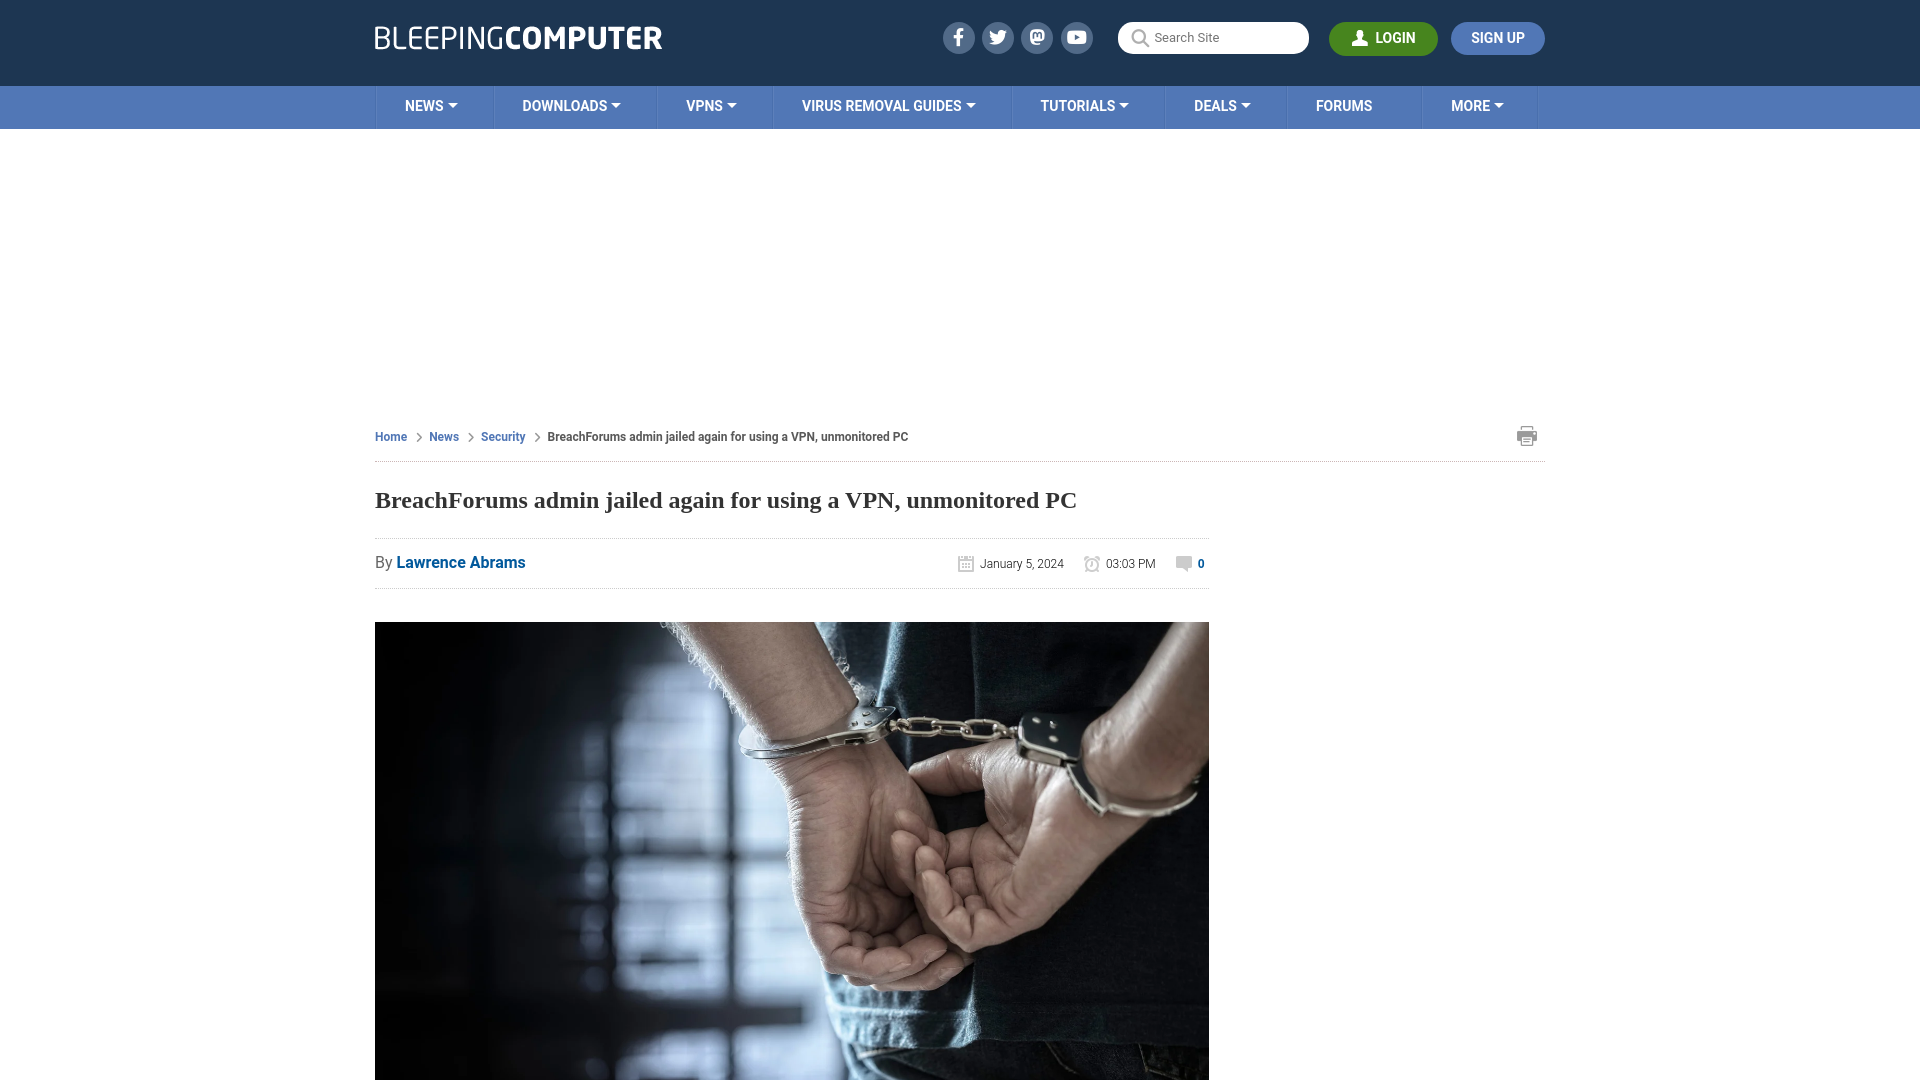Click the FORUMS menu item
Screen dimensions: 1920x1080
tap(1344, 105)
